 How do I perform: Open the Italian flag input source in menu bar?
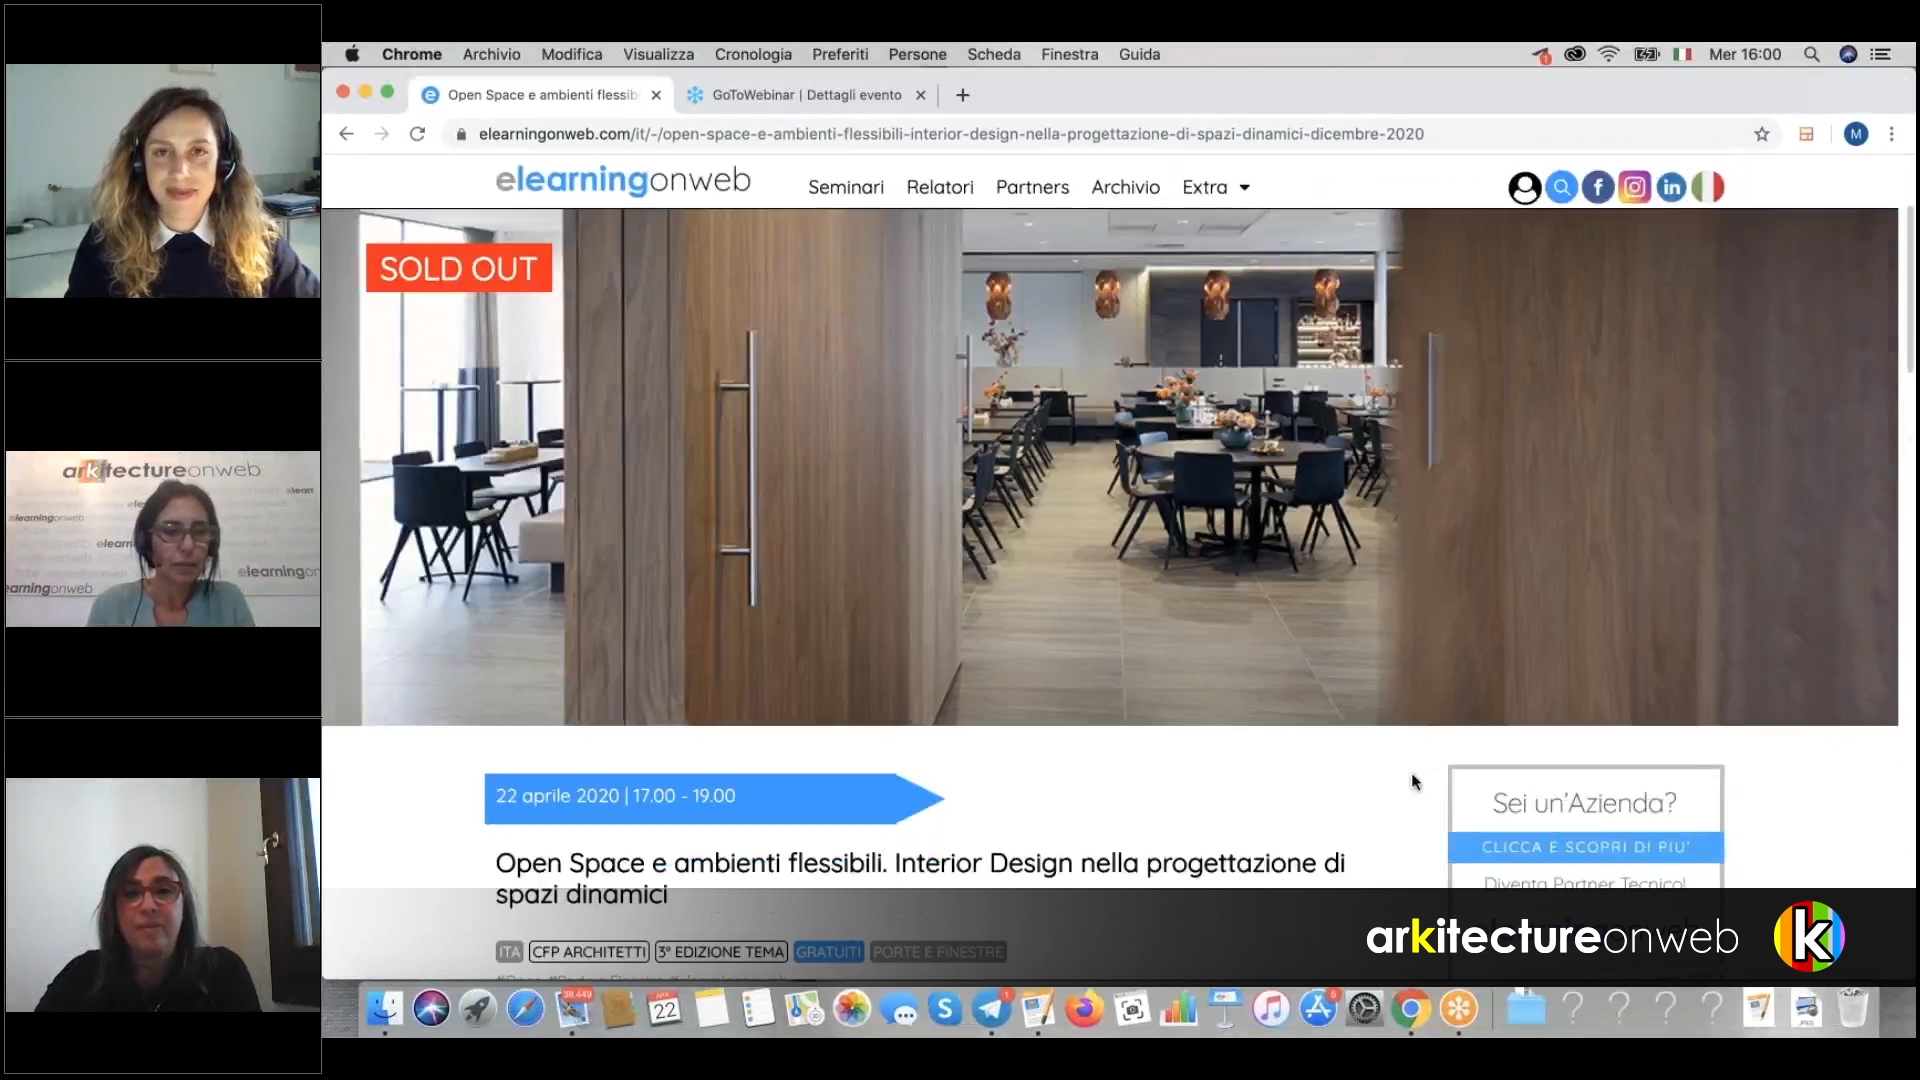[x=1682, y=55]
